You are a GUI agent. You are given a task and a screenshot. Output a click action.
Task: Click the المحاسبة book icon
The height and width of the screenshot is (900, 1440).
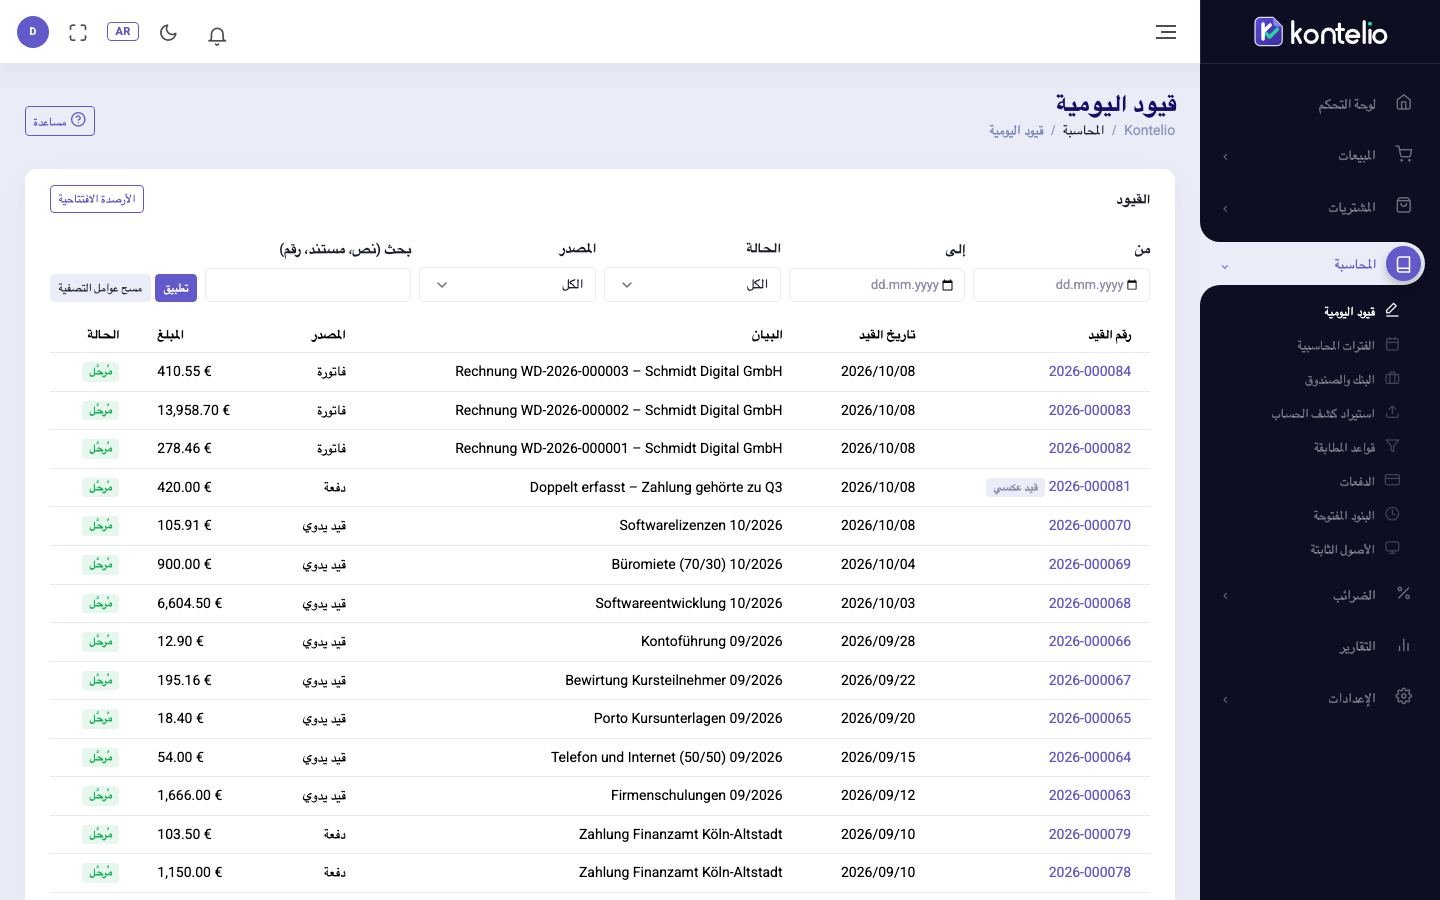click(1403, 264)
